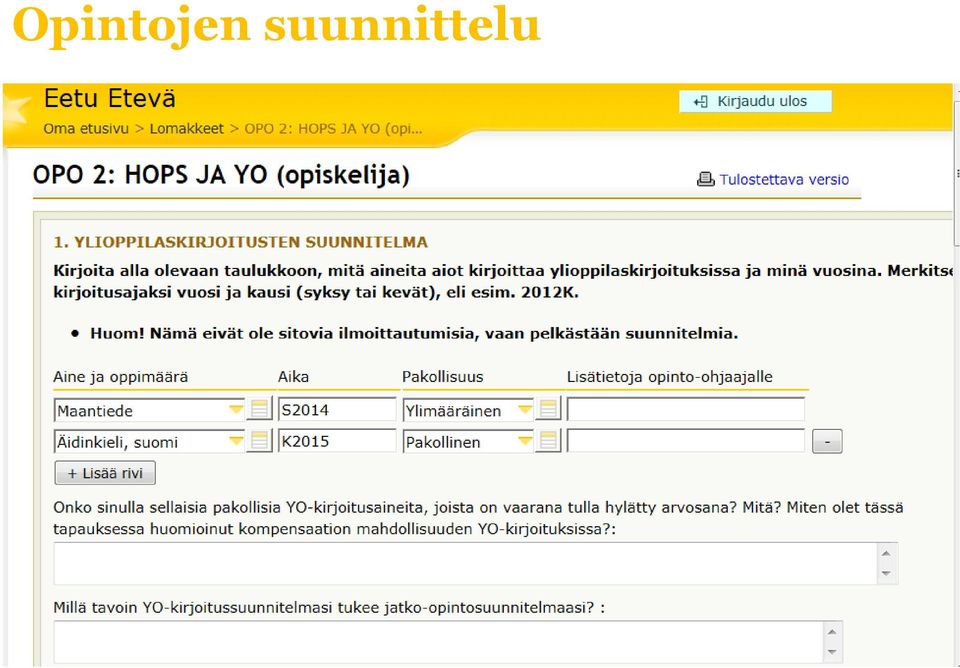Image resolution: width=960 pixels, height=668 pixels.
Task: Open the Lomakkeet breadcrumb link
Action: [187, 129]
